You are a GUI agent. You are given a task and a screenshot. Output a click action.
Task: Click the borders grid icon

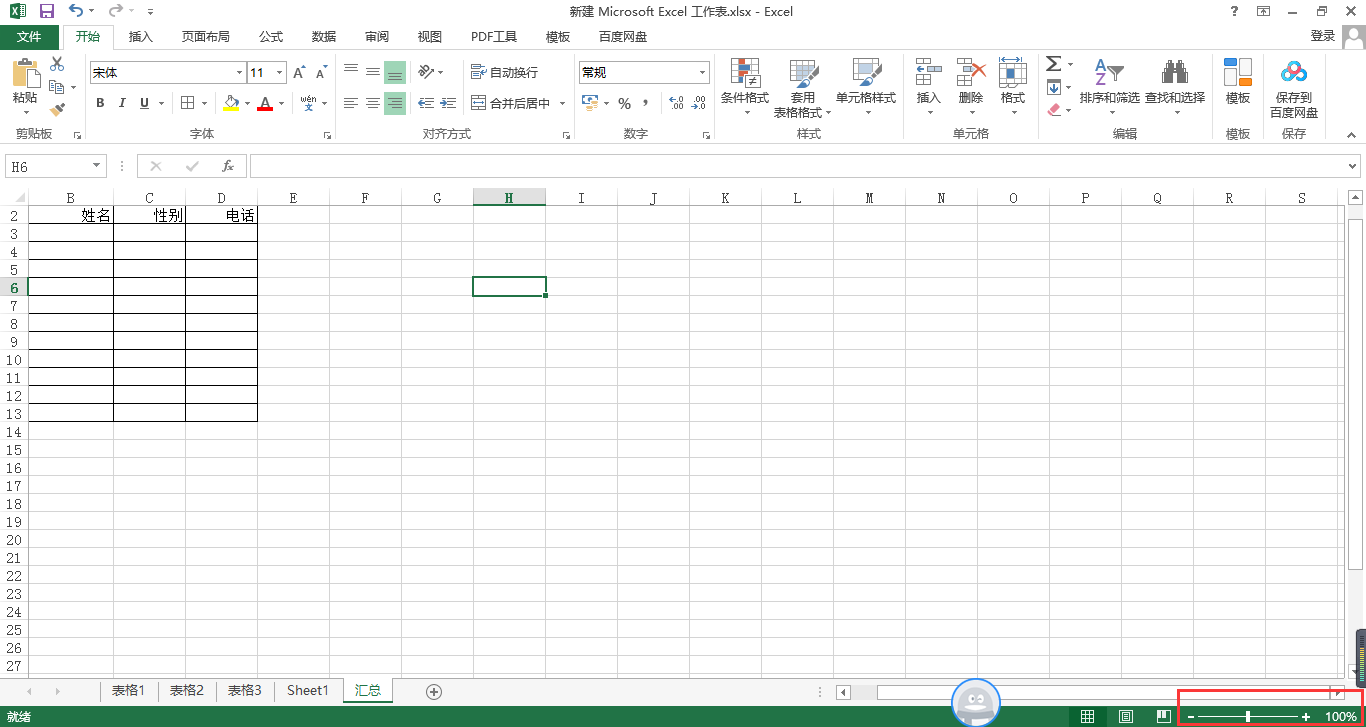pyautogui.click(x=187, y=103)
